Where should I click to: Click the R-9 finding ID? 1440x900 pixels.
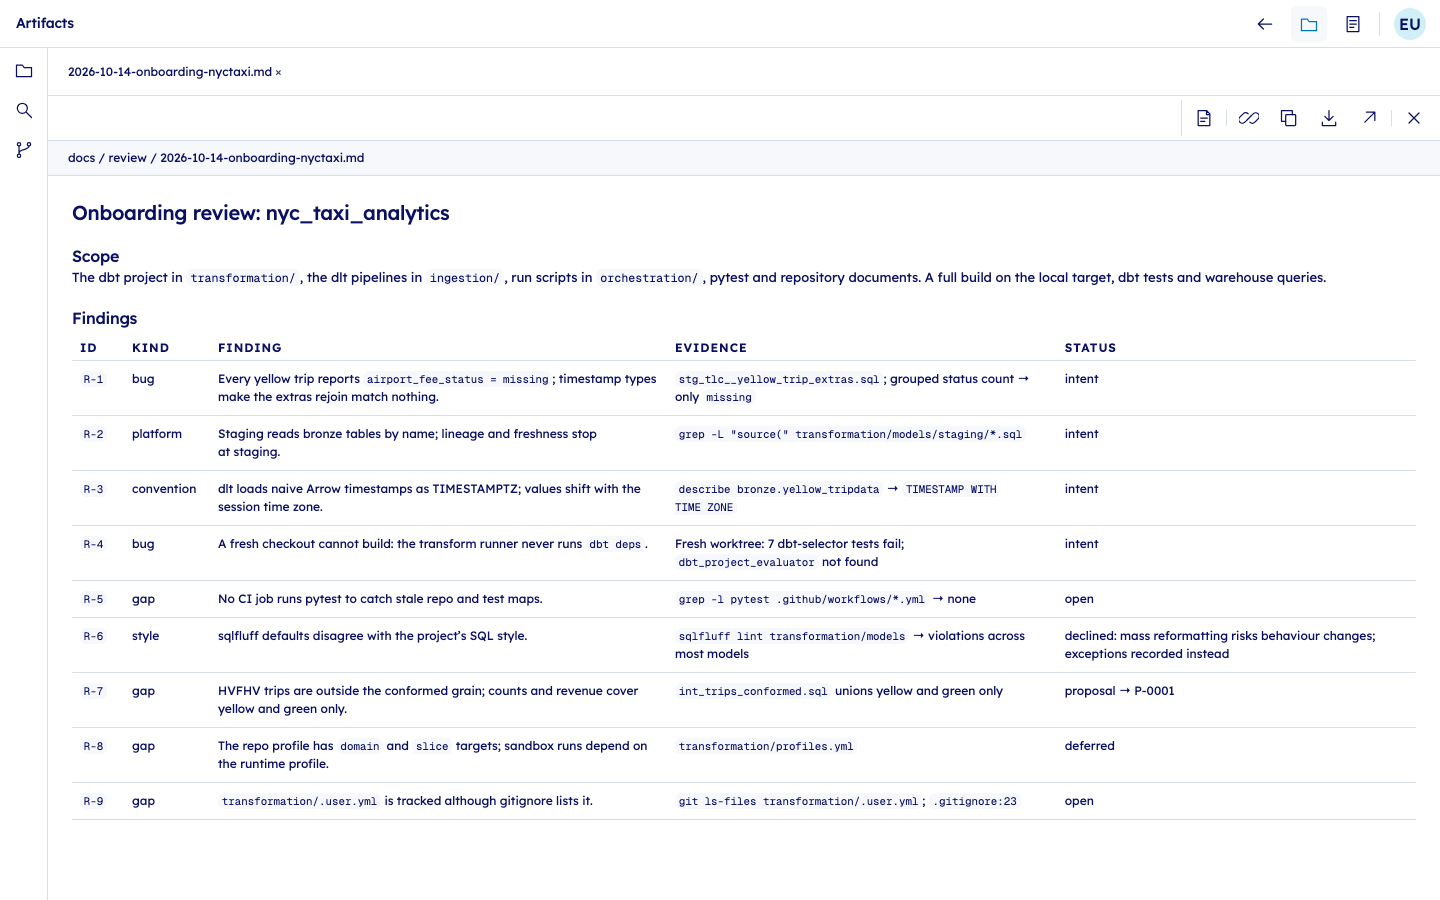93,802
